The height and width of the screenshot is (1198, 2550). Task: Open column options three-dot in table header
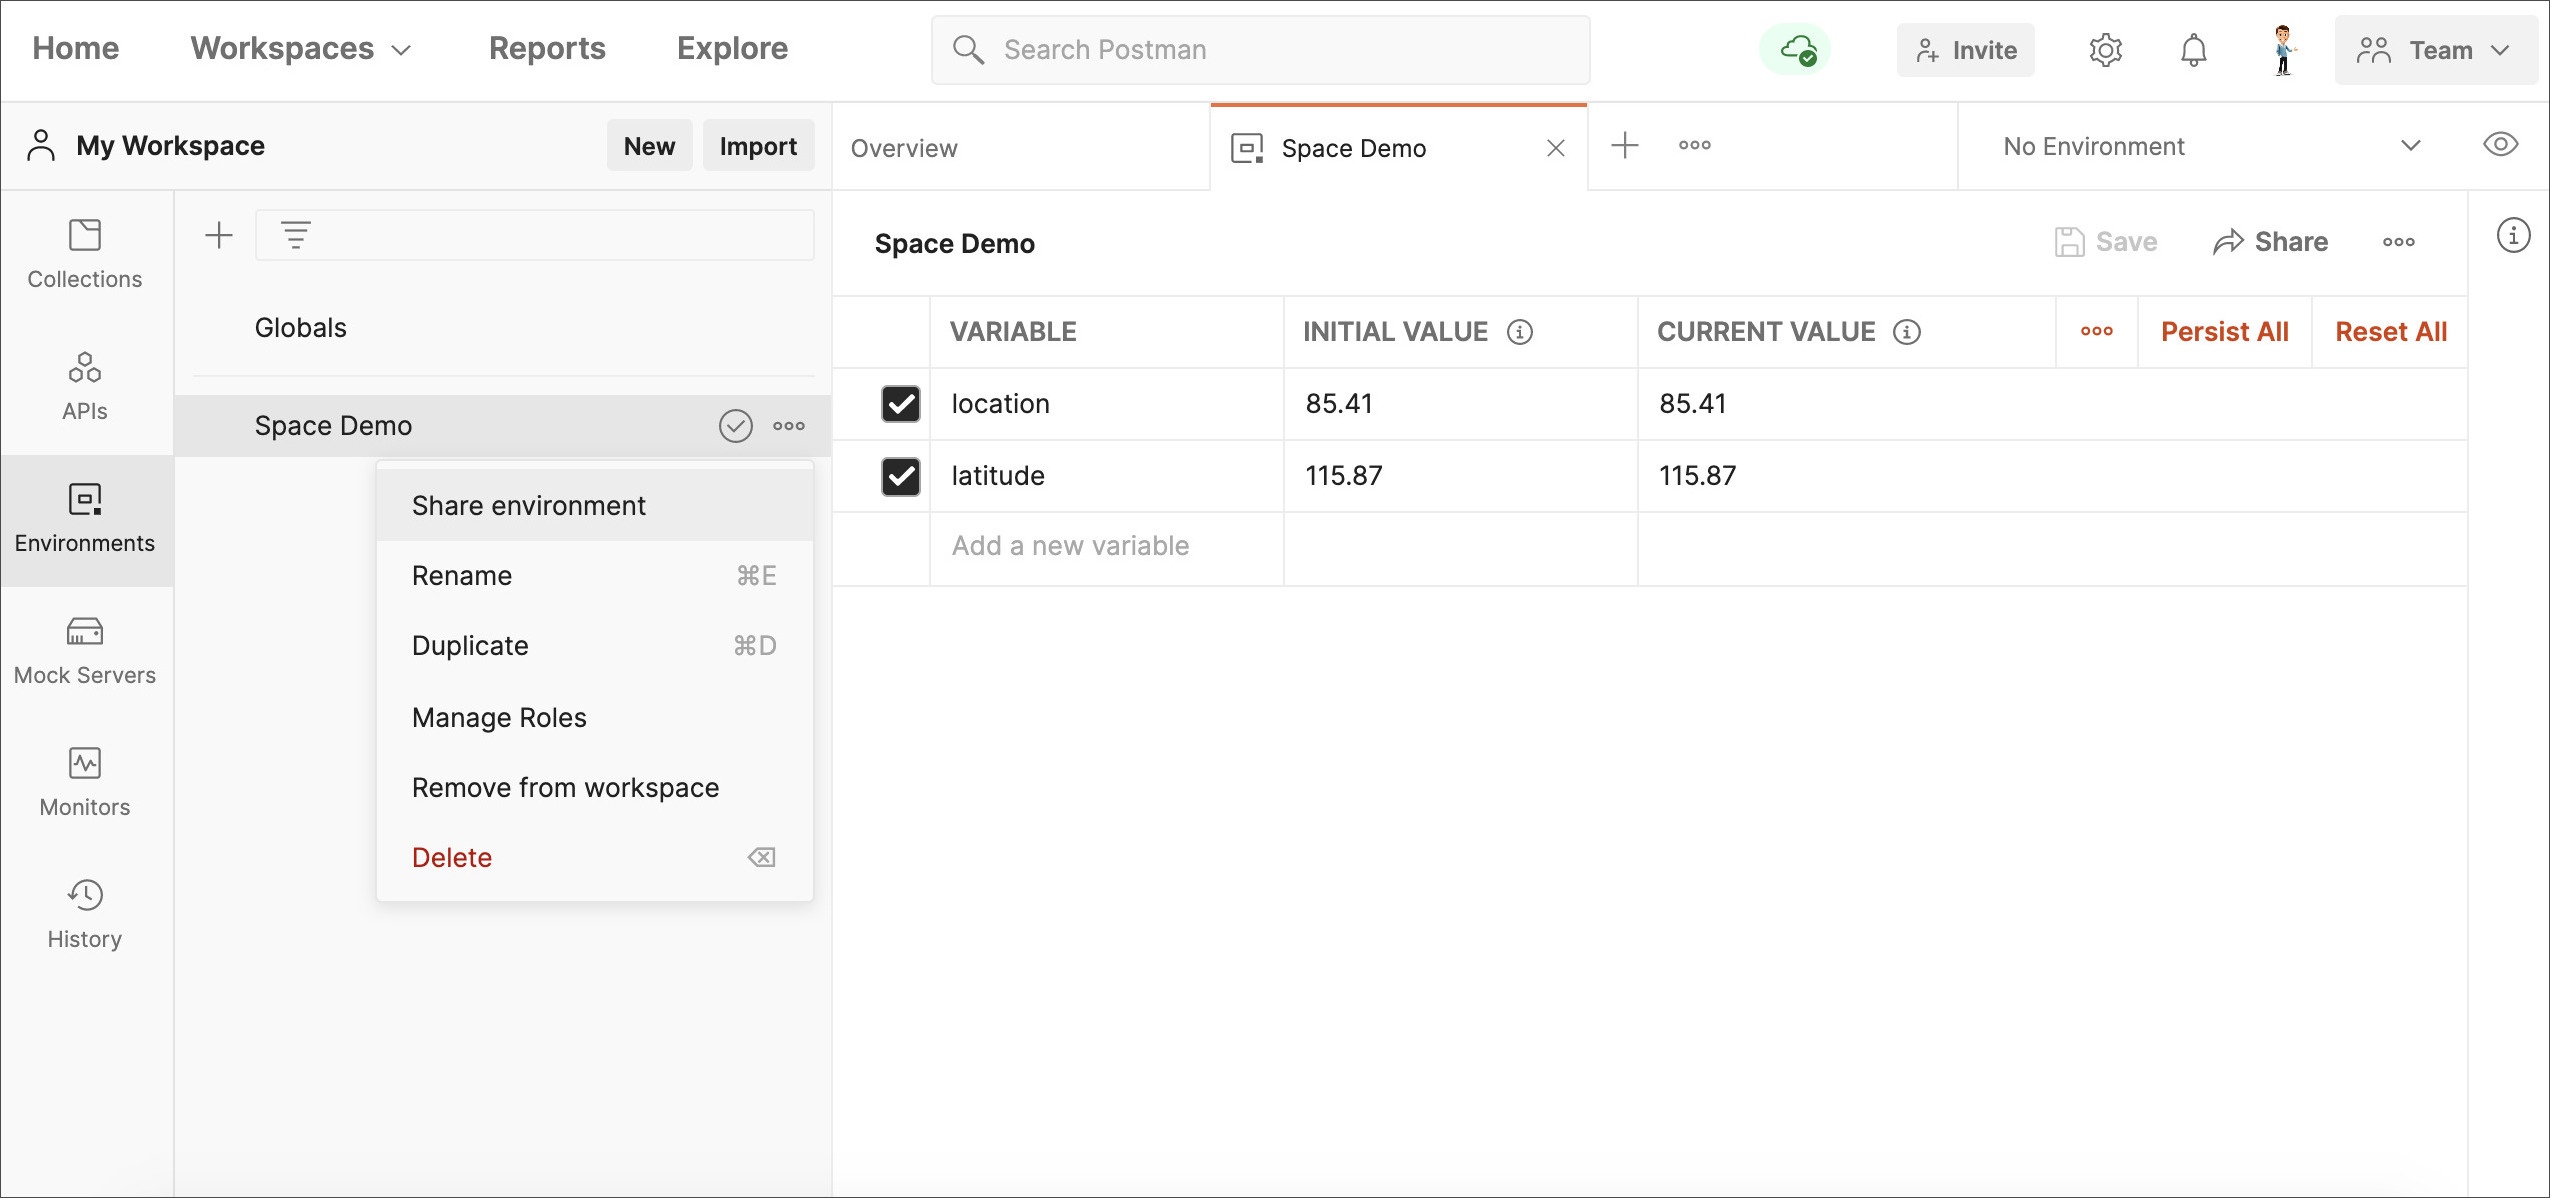[x=2097, y=331]
